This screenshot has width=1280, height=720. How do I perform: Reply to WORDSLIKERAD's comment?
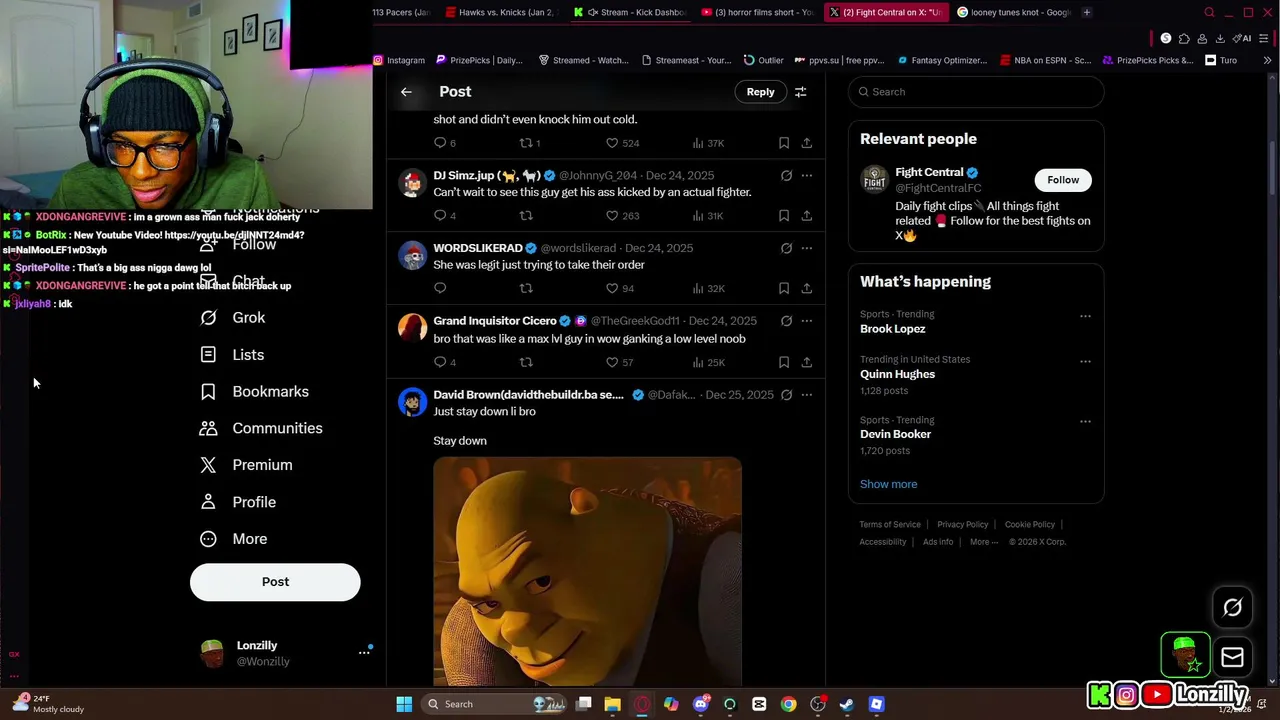(x=440, y=289)
